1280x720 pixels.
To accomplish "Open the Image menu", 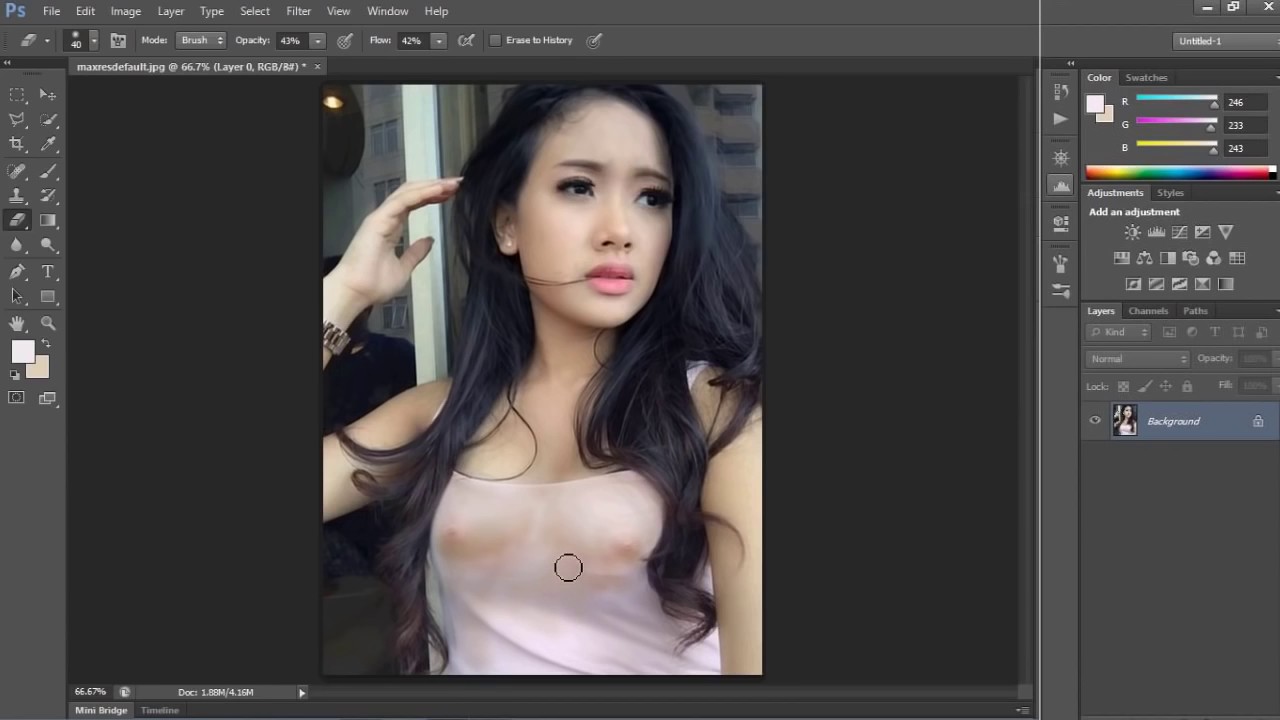I will pyautogui.click(x=125, y=11).
